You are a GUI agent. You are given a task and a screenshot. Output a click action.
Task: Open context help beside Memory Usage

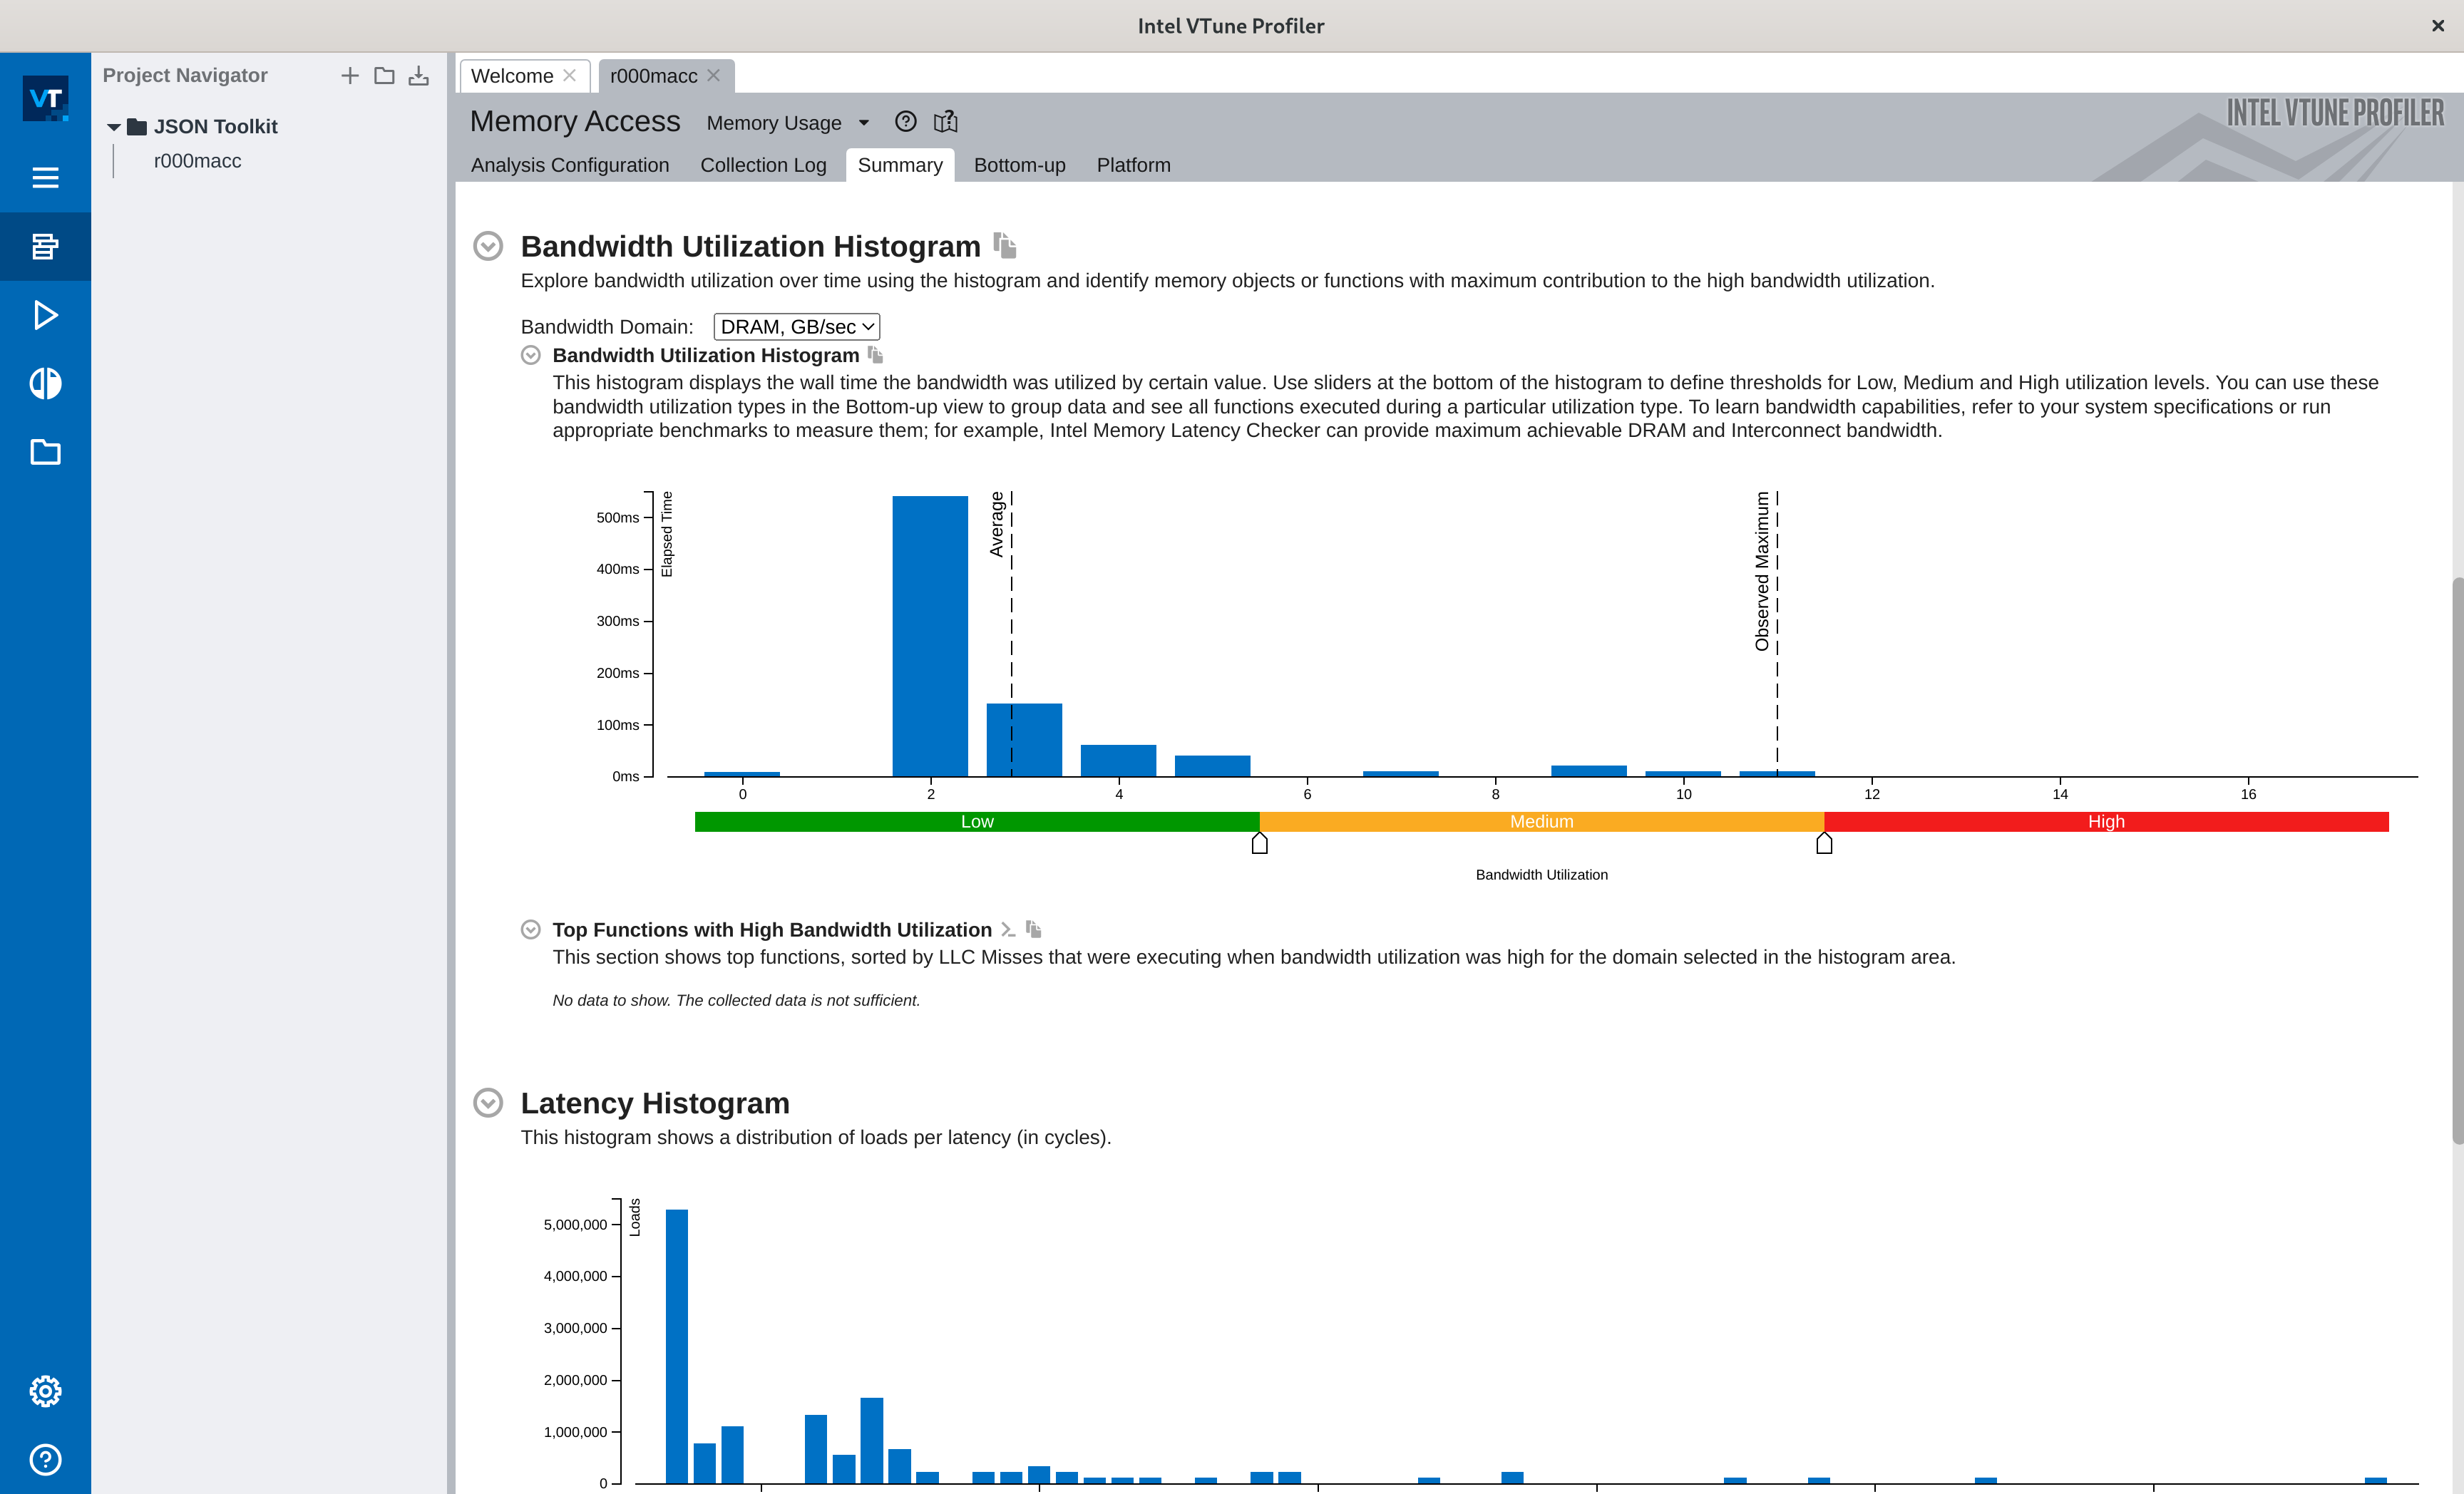[905, 122]
